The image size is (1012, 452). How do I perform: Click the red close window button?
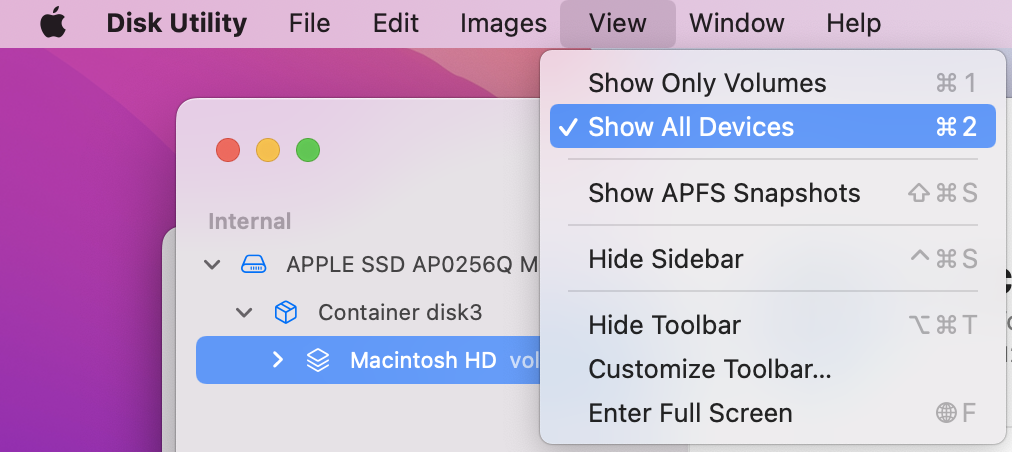click(228, 151)
